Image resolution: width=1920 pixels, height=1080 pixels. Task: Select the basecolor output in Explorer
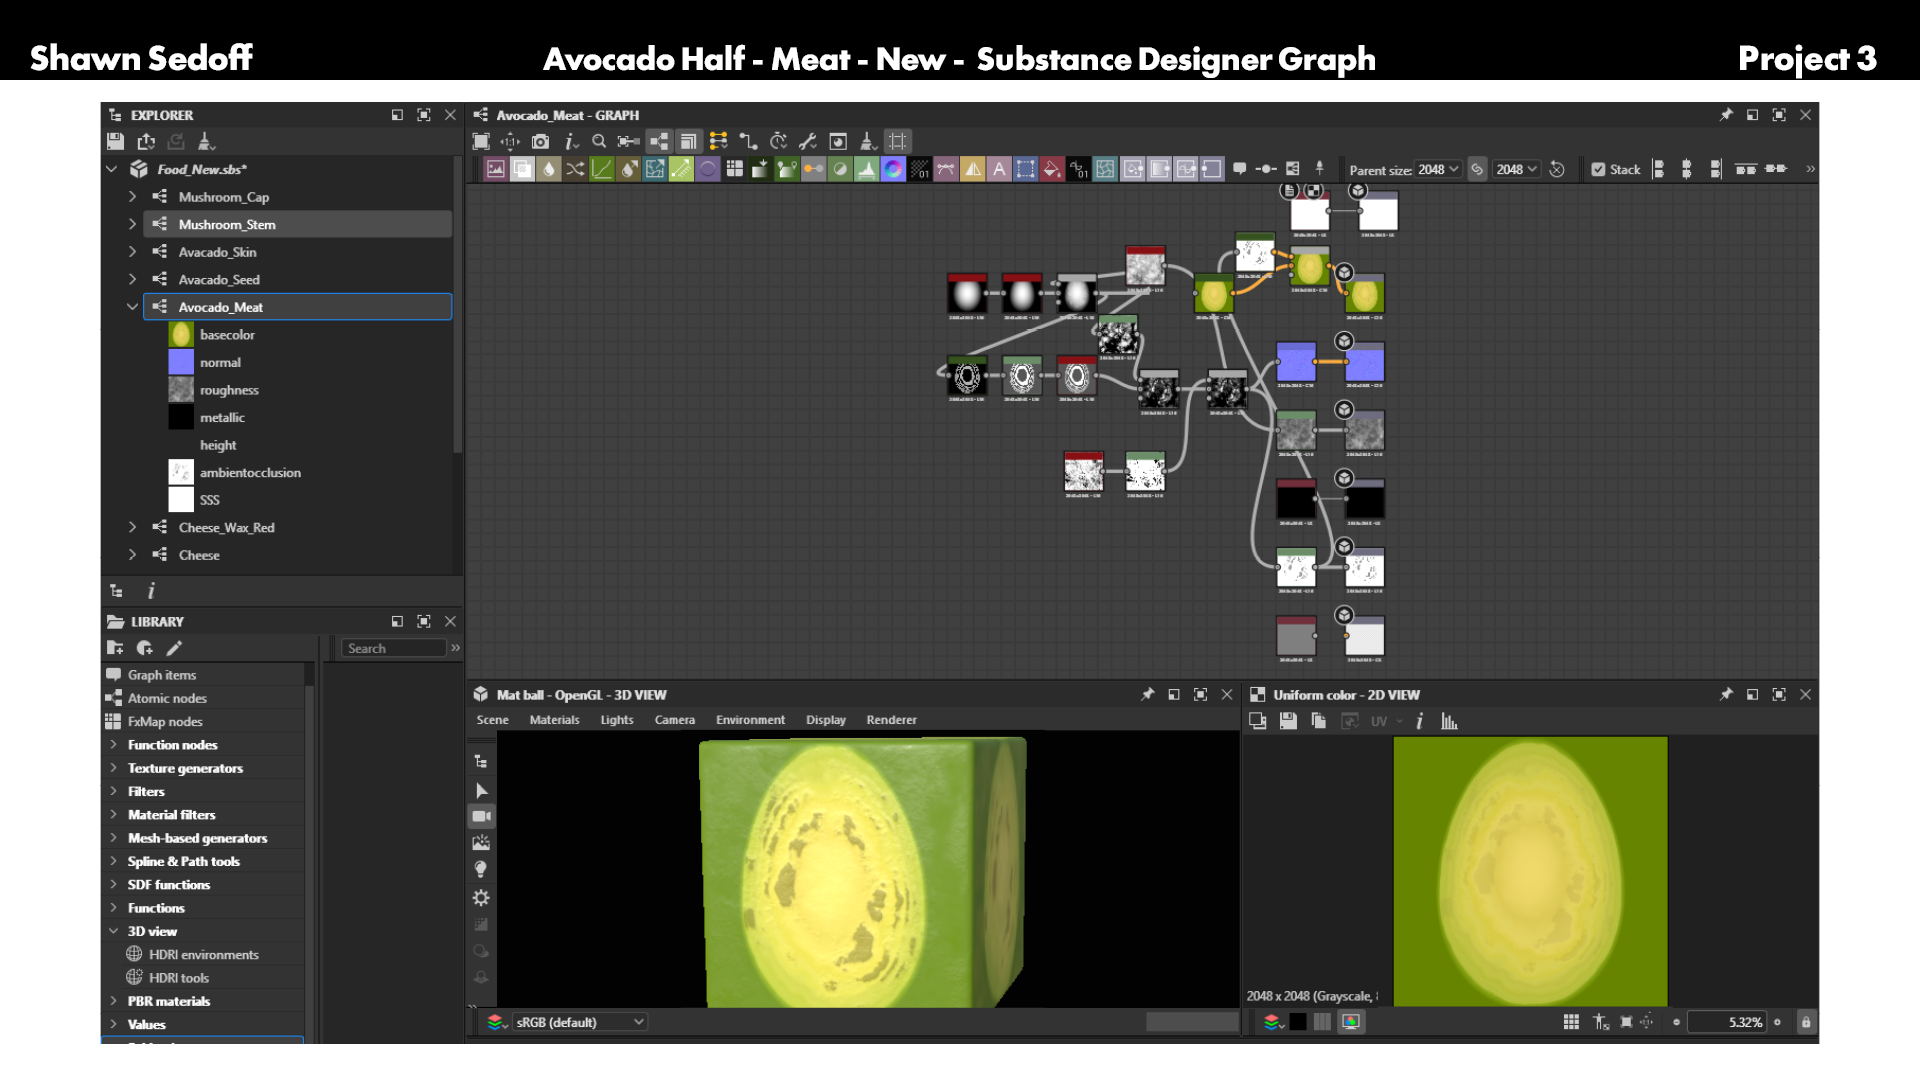(x=227, y=335)
